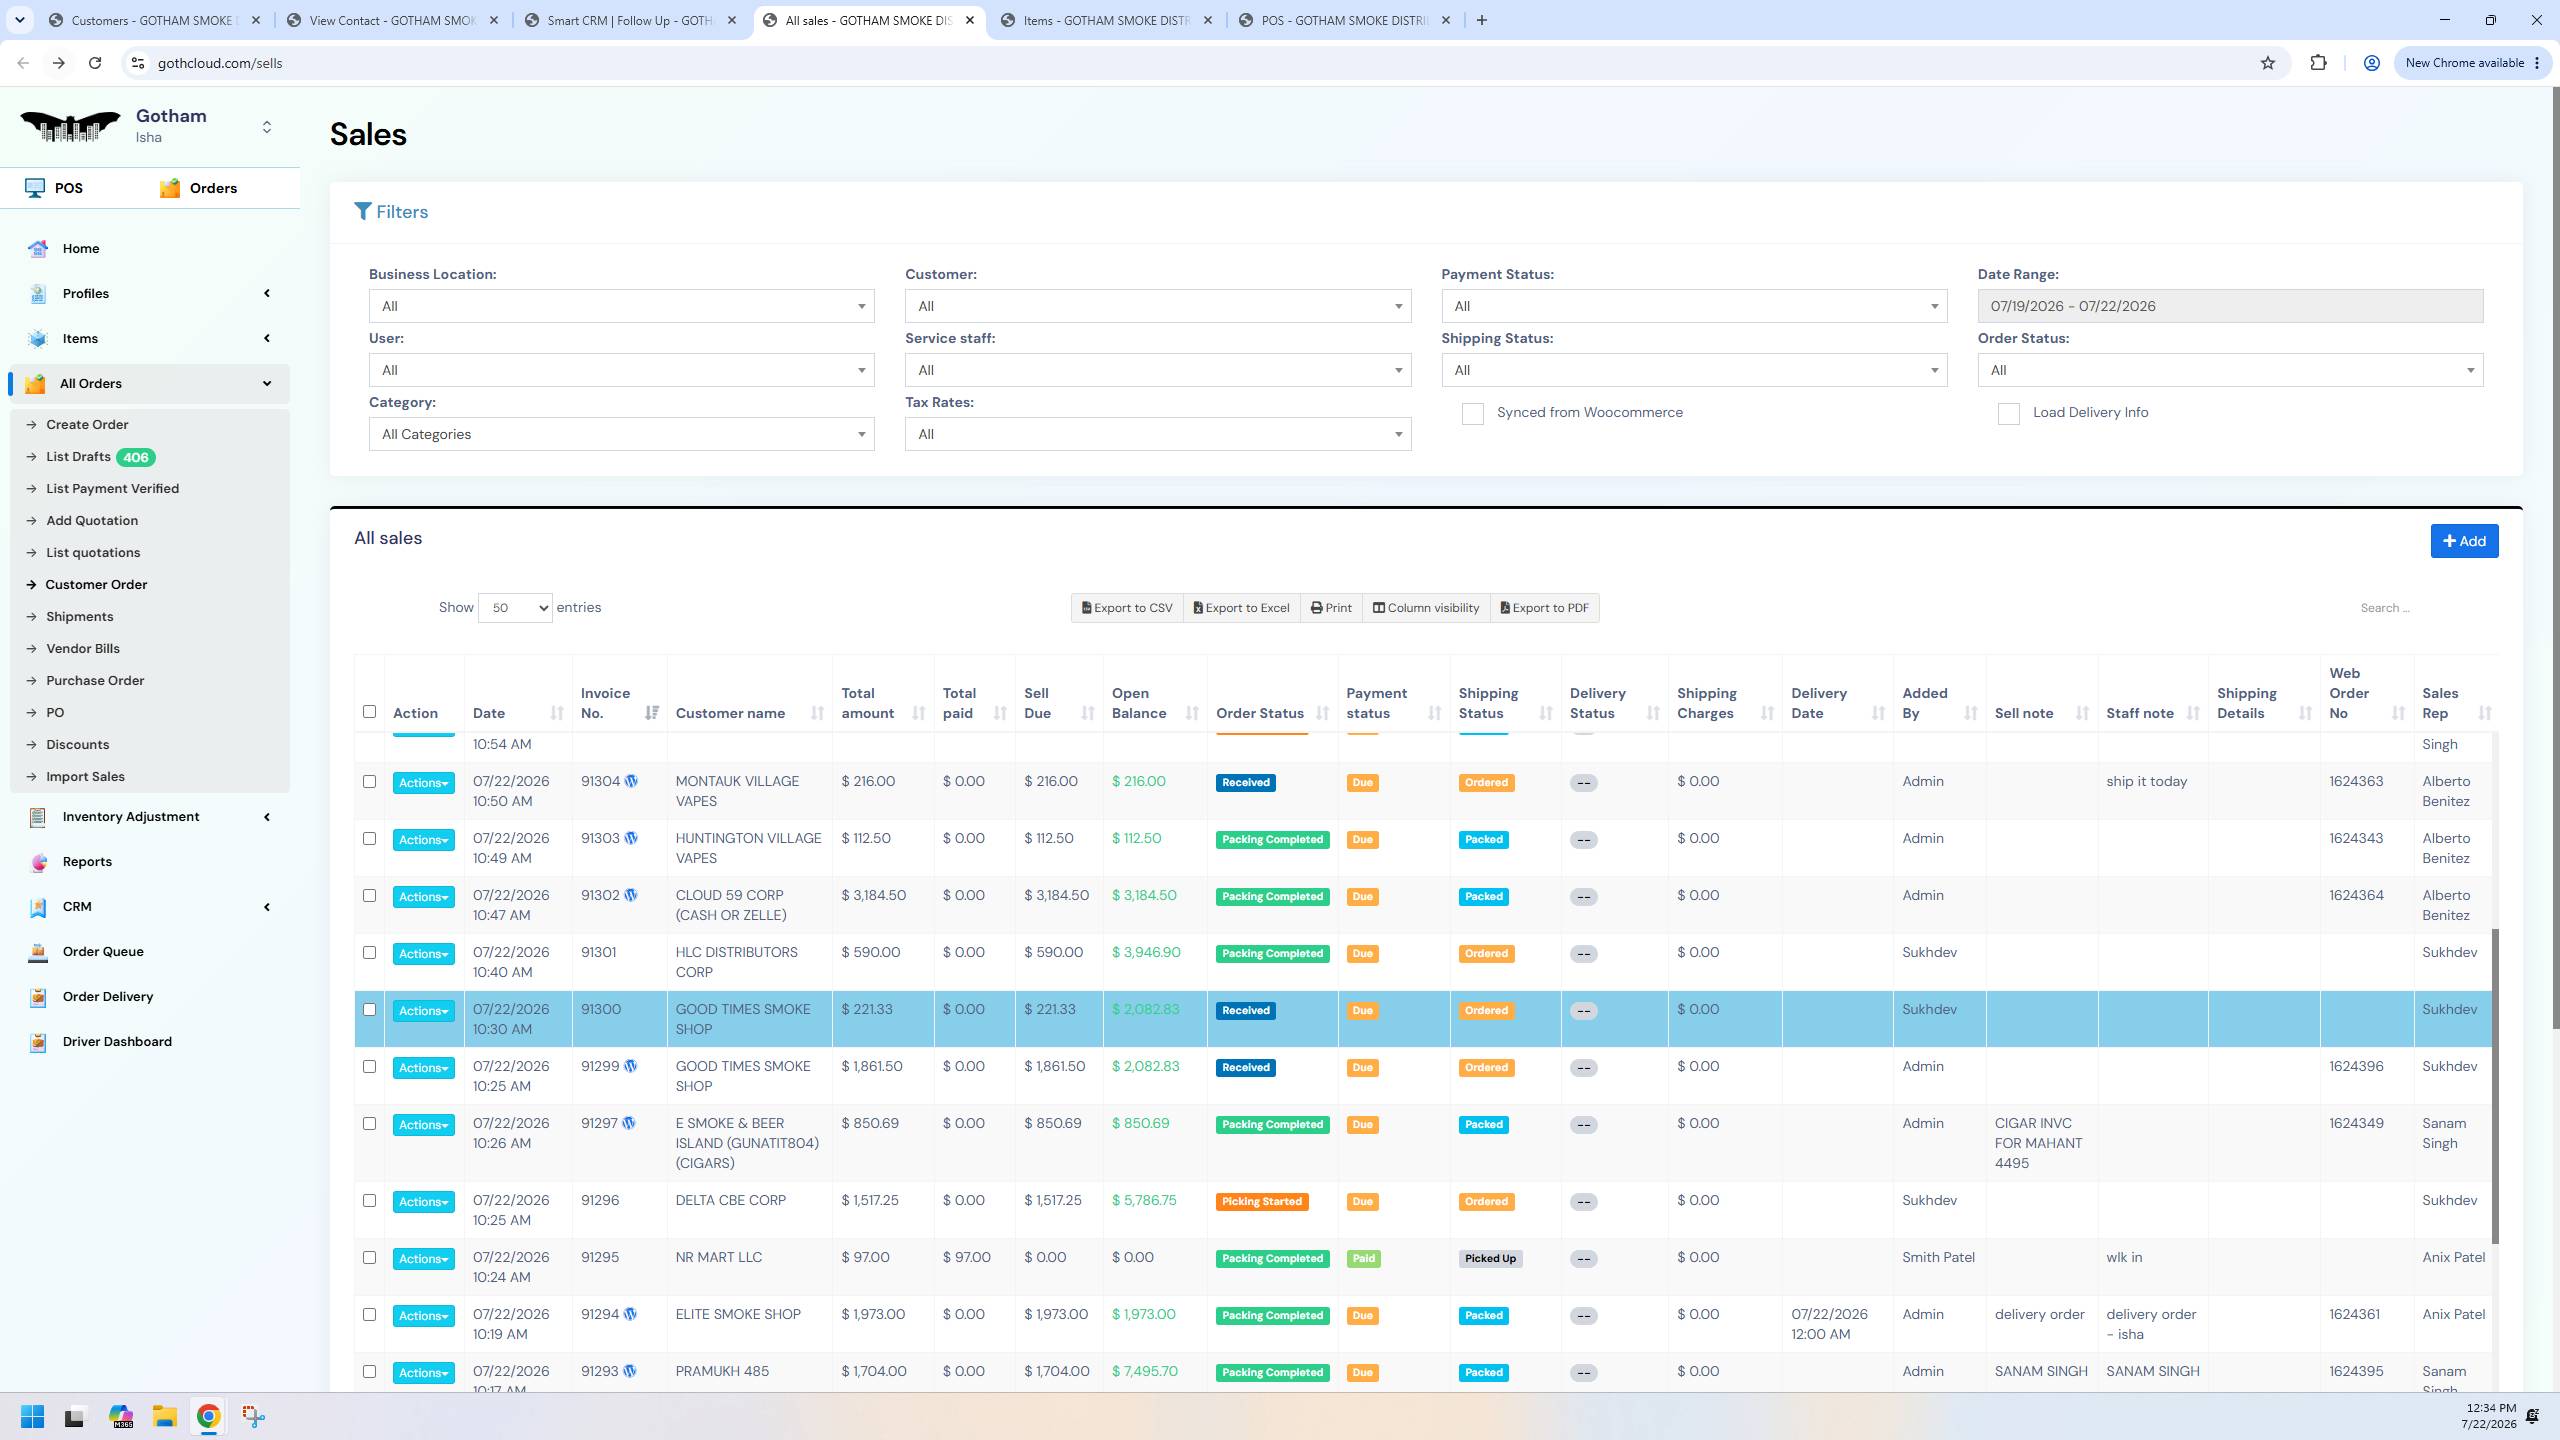Click the blue Add button
The width and height of the screenshot is (2560, 1440).
pos(2464,541)
